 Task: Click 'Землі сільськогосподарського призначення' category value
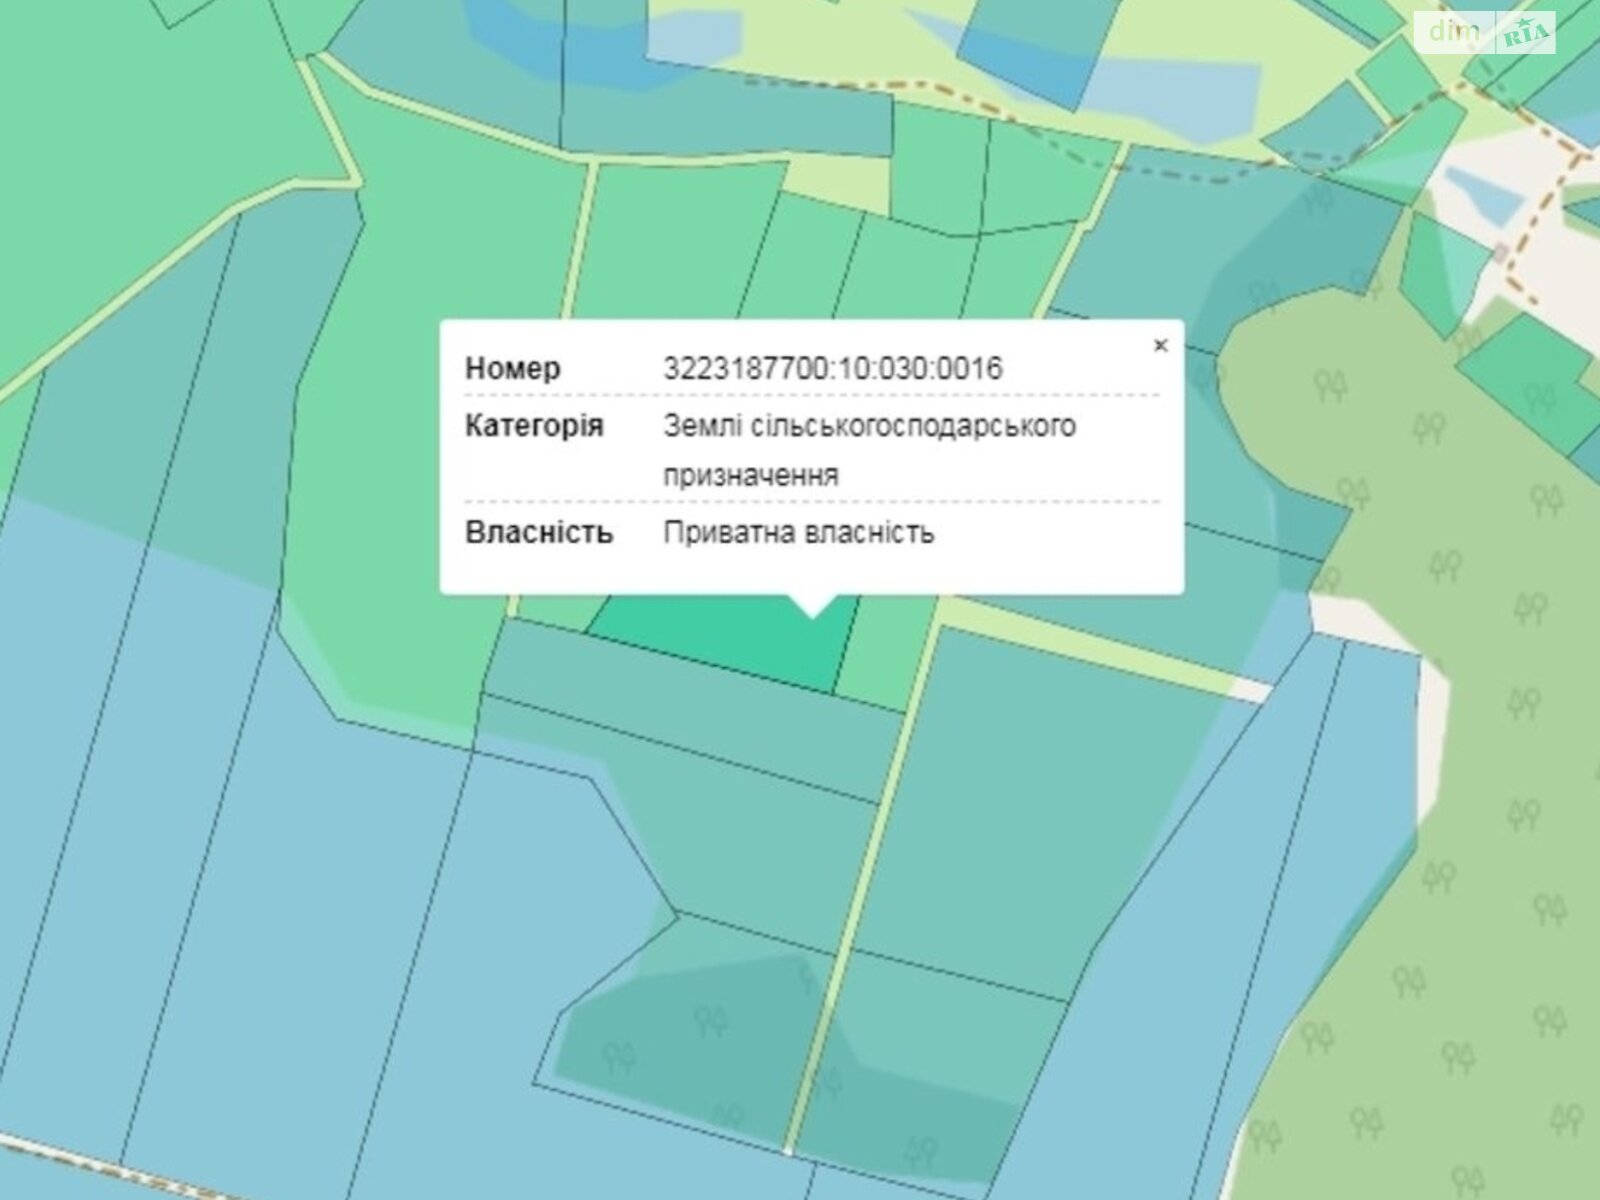pos(870,450)
